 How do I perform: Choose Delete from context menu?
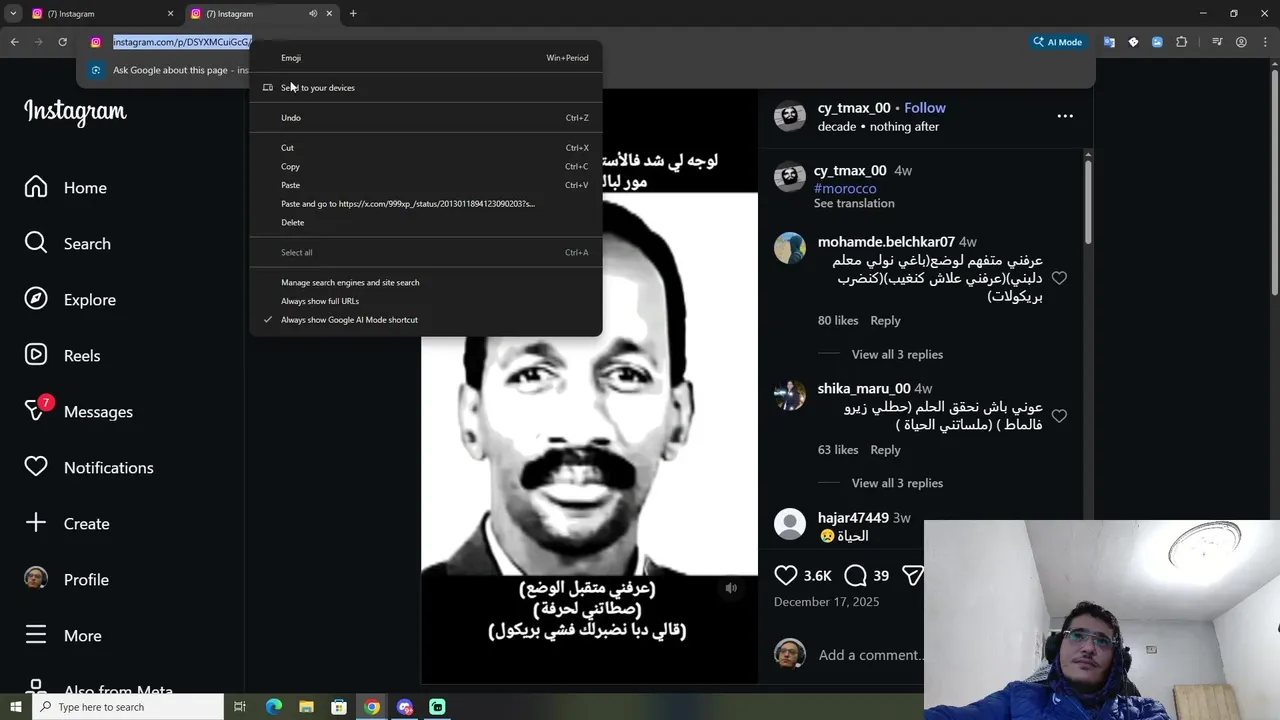coord(425,223)
